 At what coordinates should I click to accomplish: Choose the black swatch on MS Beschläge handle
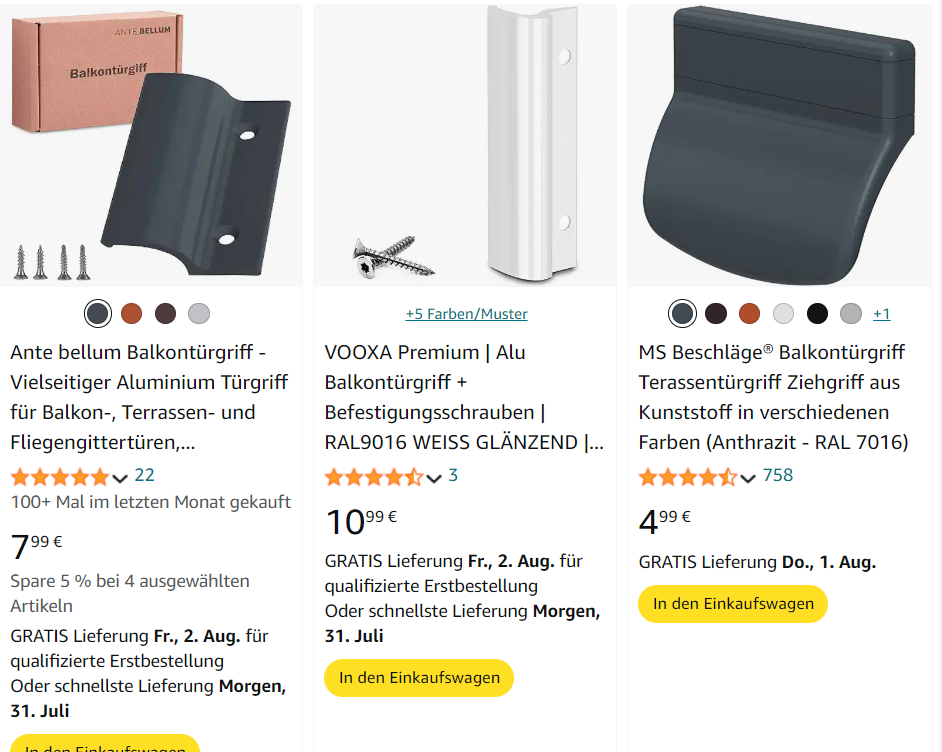pos(817,314)
